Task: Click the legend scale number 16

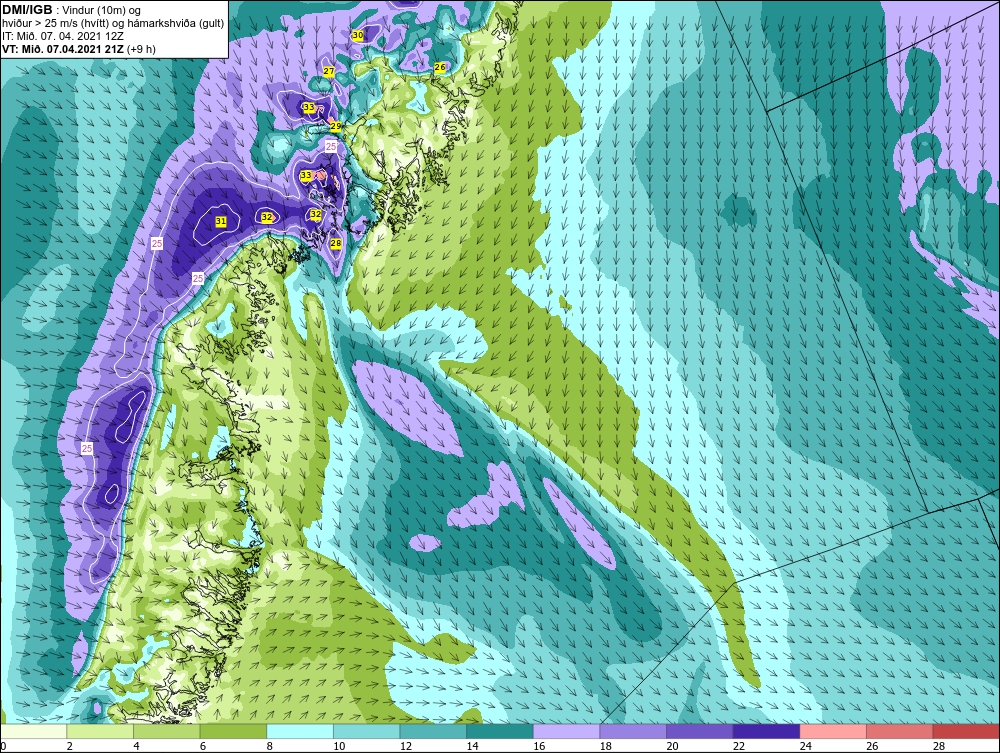Action: tap(539, 746)
